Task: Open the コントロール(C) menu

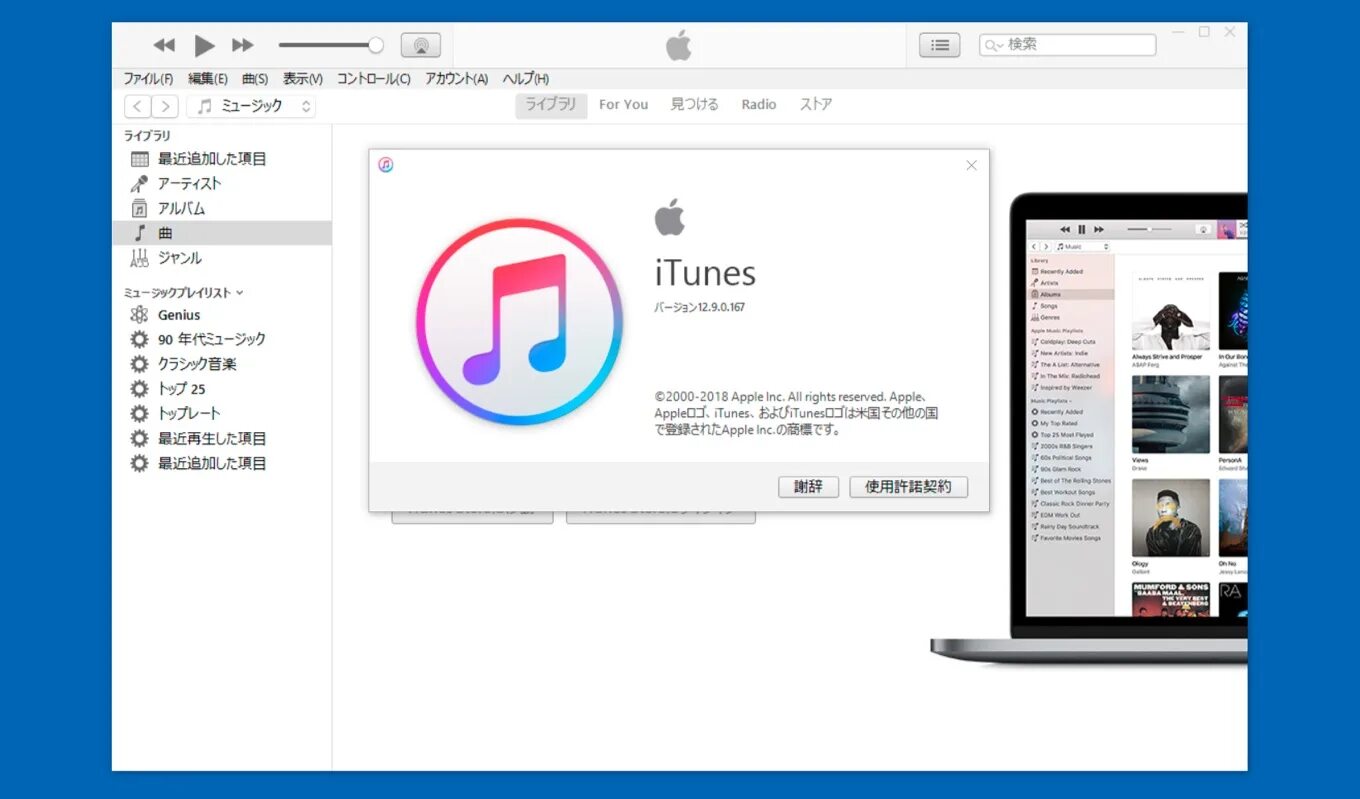Action: click(x=373, y=79)
